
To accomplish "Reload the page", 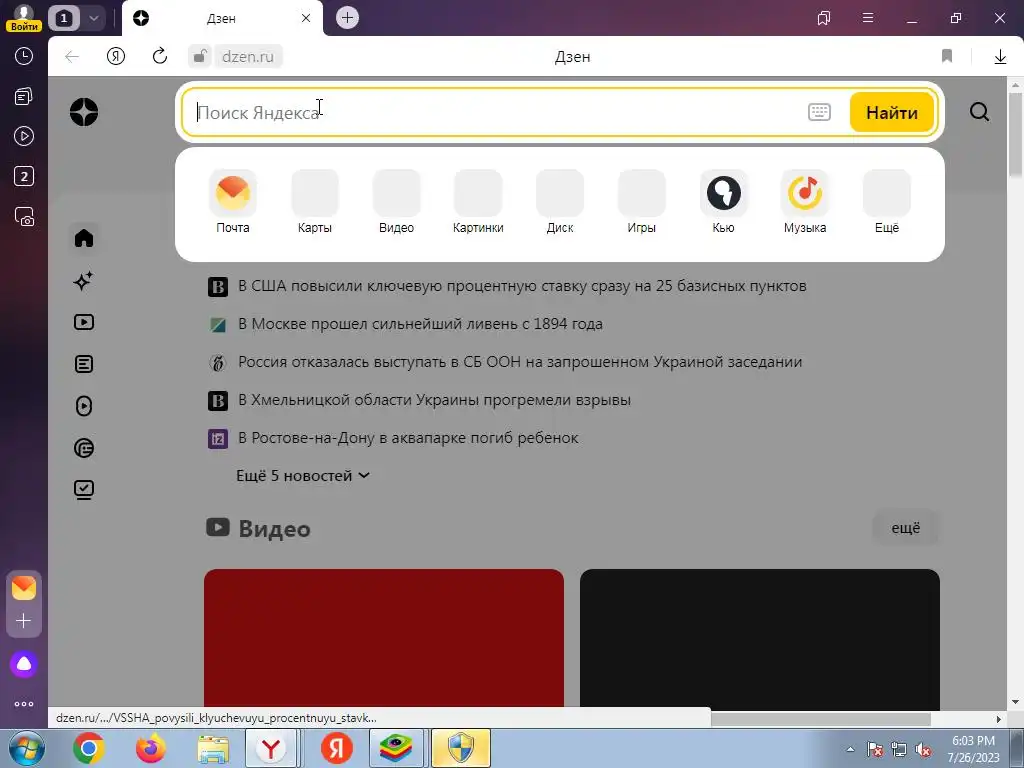I will [x=159, y=56].
